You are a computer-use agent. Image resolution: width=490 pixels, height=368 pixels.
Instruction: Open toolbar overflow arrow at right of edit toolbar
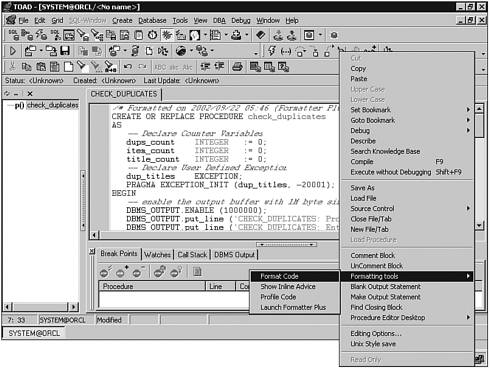[x=483, y=69]
